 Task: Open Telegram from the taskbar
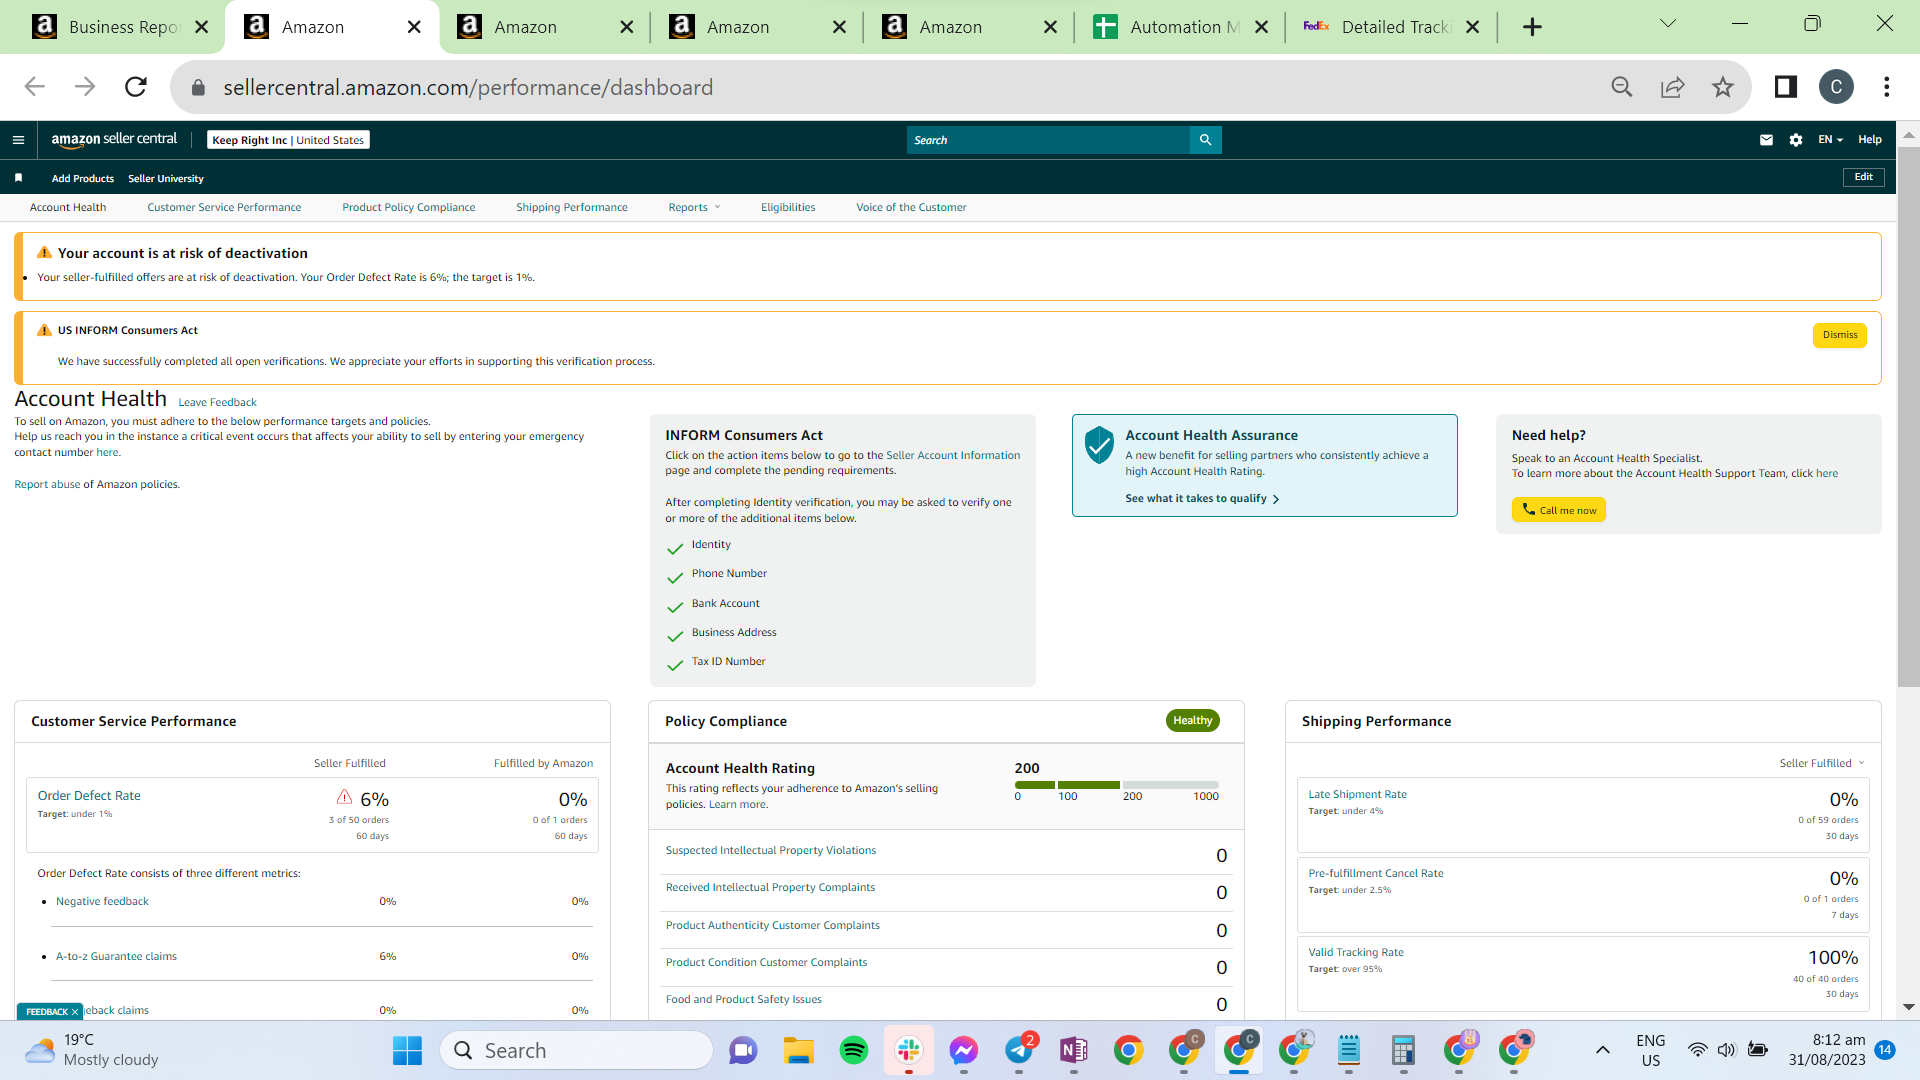1019,1050
